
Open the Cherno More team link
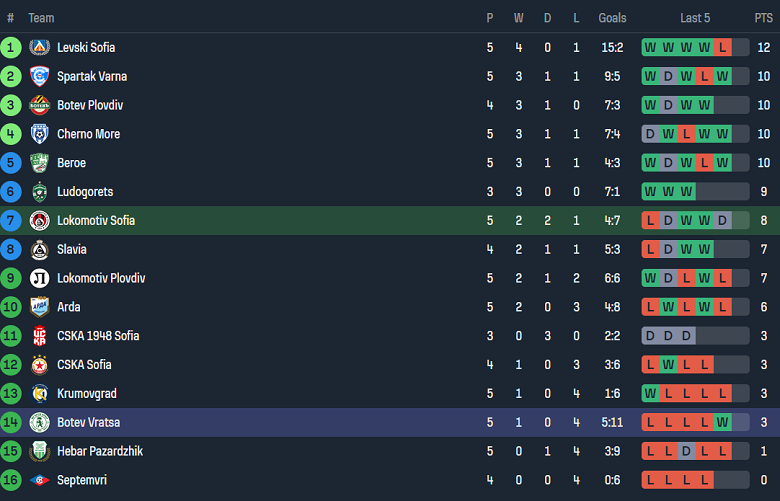pos(89,134)
